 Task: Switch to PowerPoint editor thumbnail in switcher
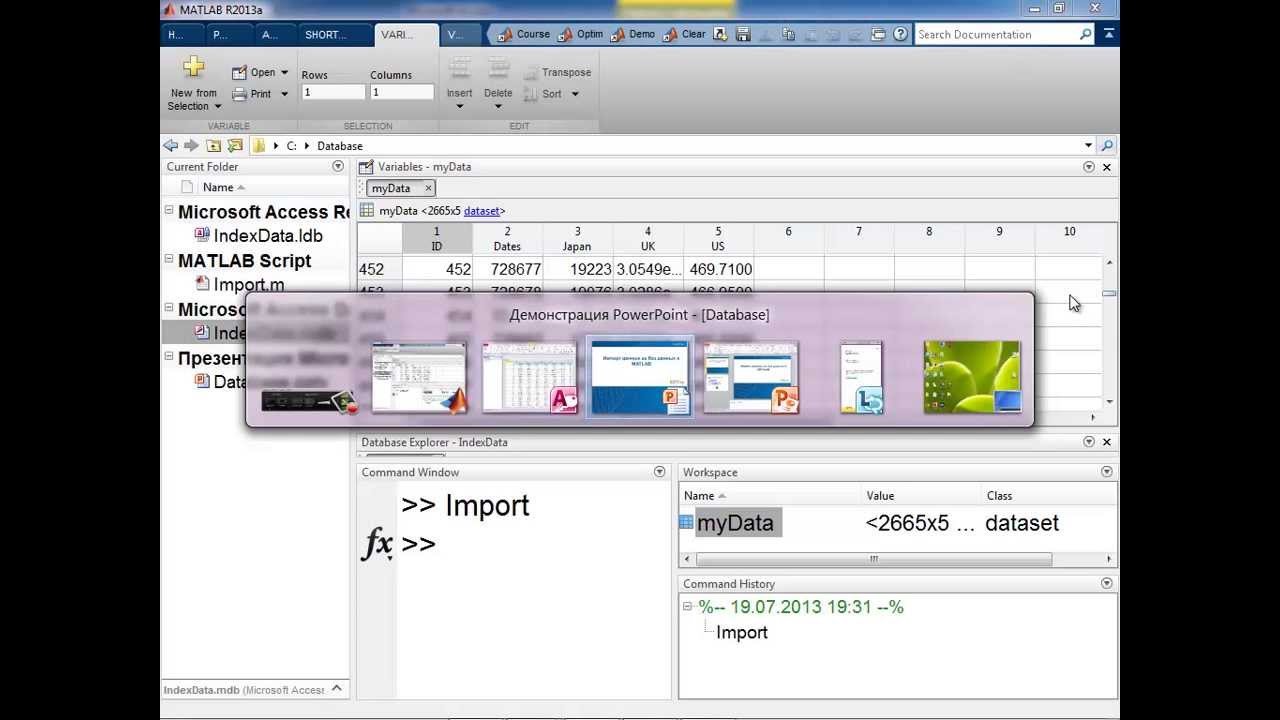click(751, 377)
